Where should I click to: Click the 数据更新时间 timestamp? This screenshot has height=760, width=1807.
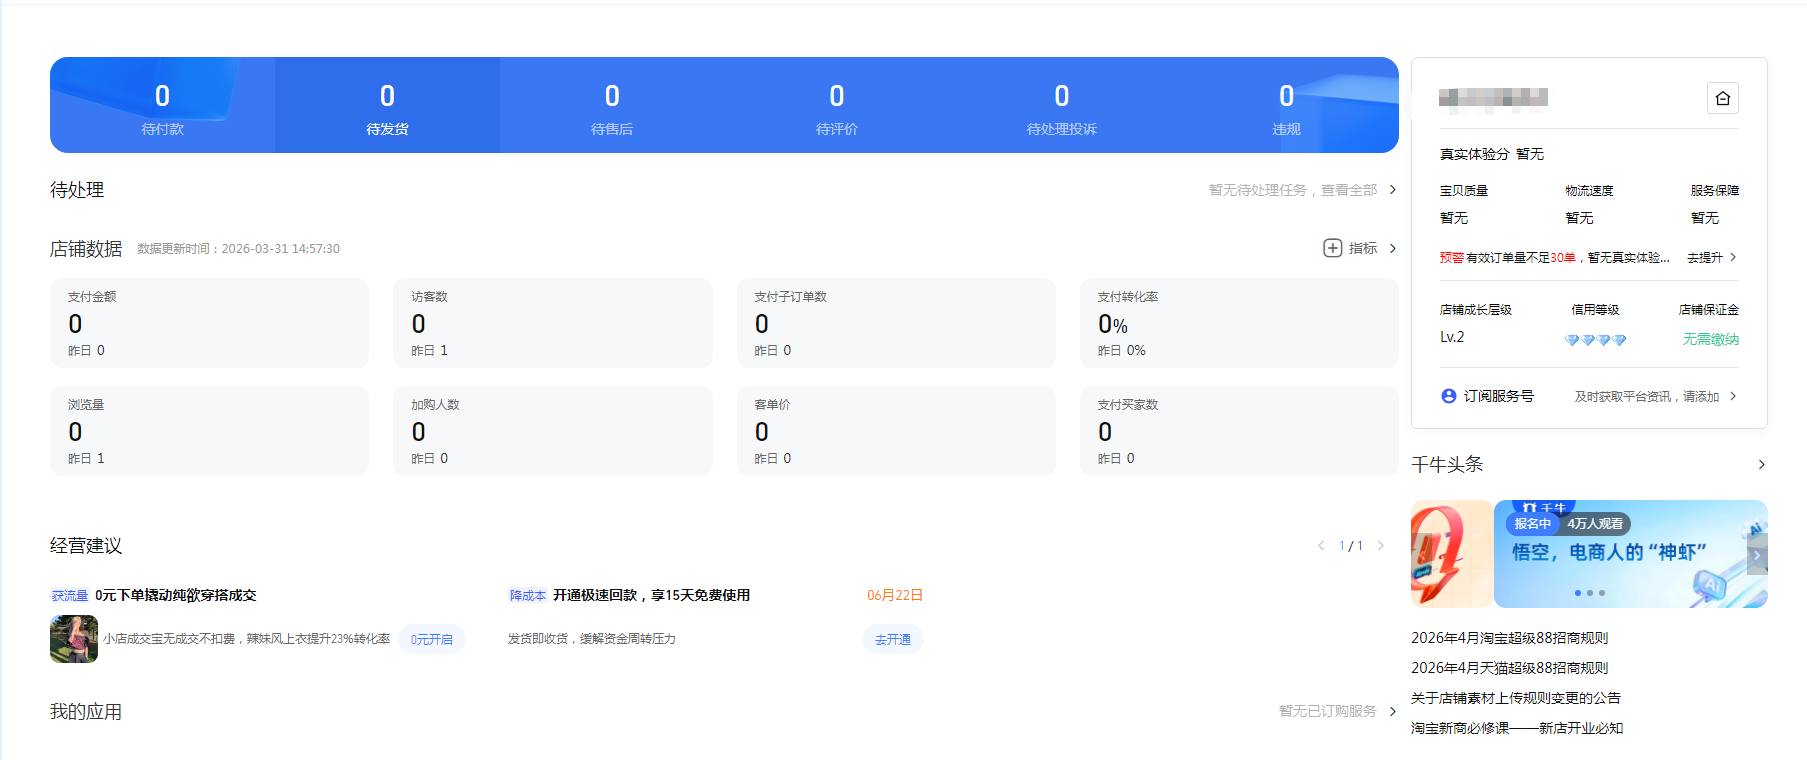click(238, 249)
